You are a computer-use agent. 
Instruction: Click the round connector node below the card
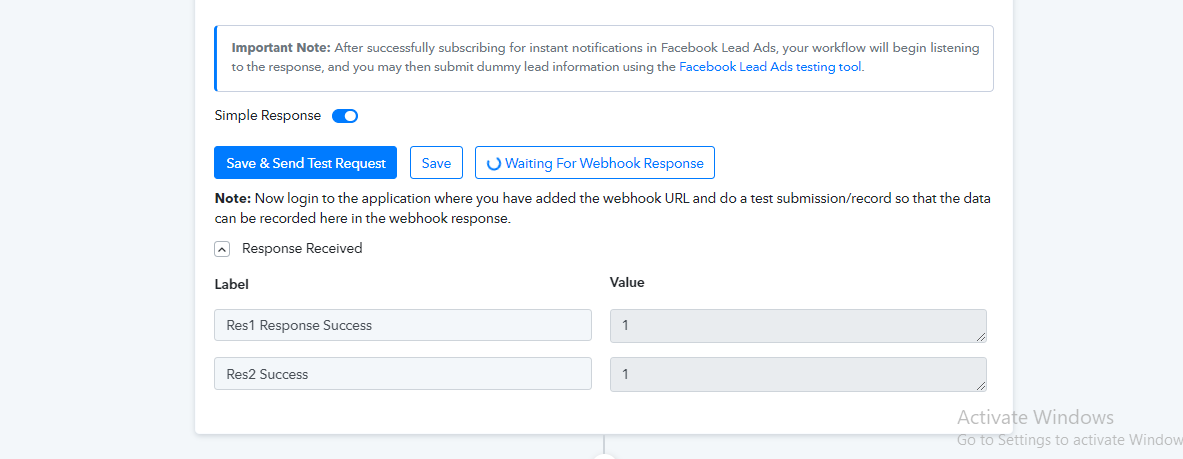tap(604, 456)
